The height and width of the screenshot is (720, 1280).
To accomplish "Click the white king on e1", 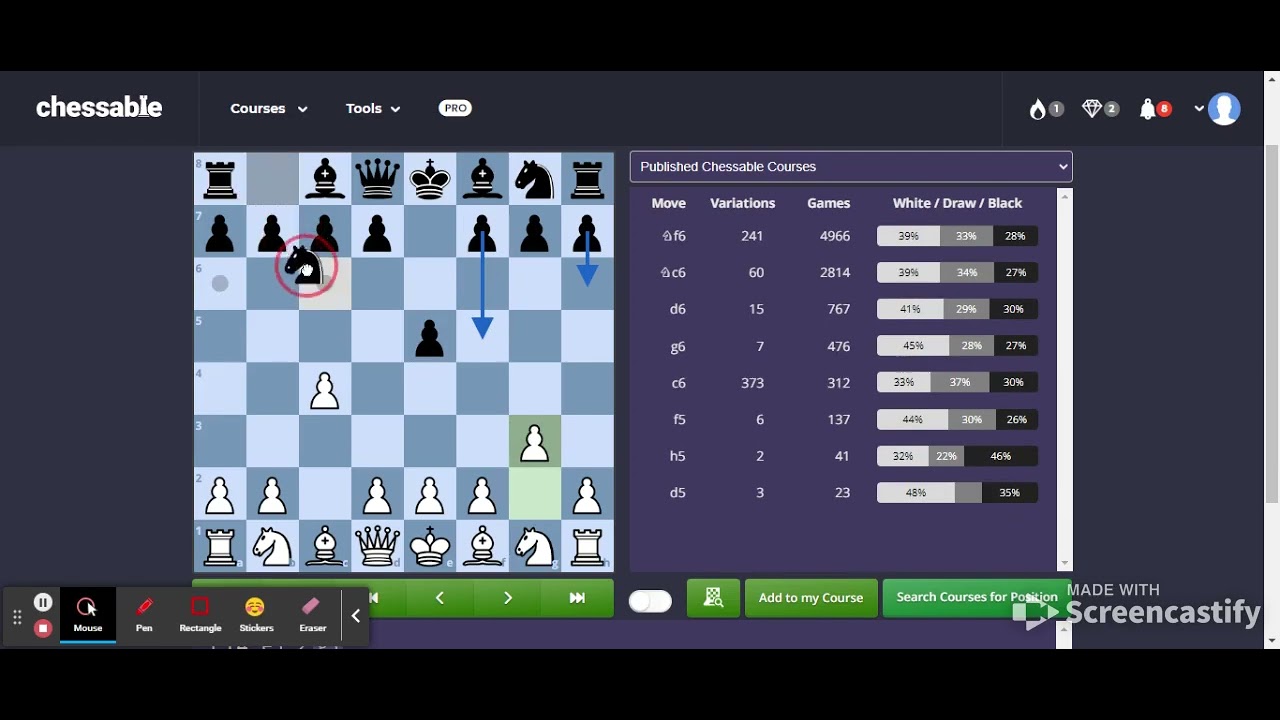I will [x=430, y=546].
